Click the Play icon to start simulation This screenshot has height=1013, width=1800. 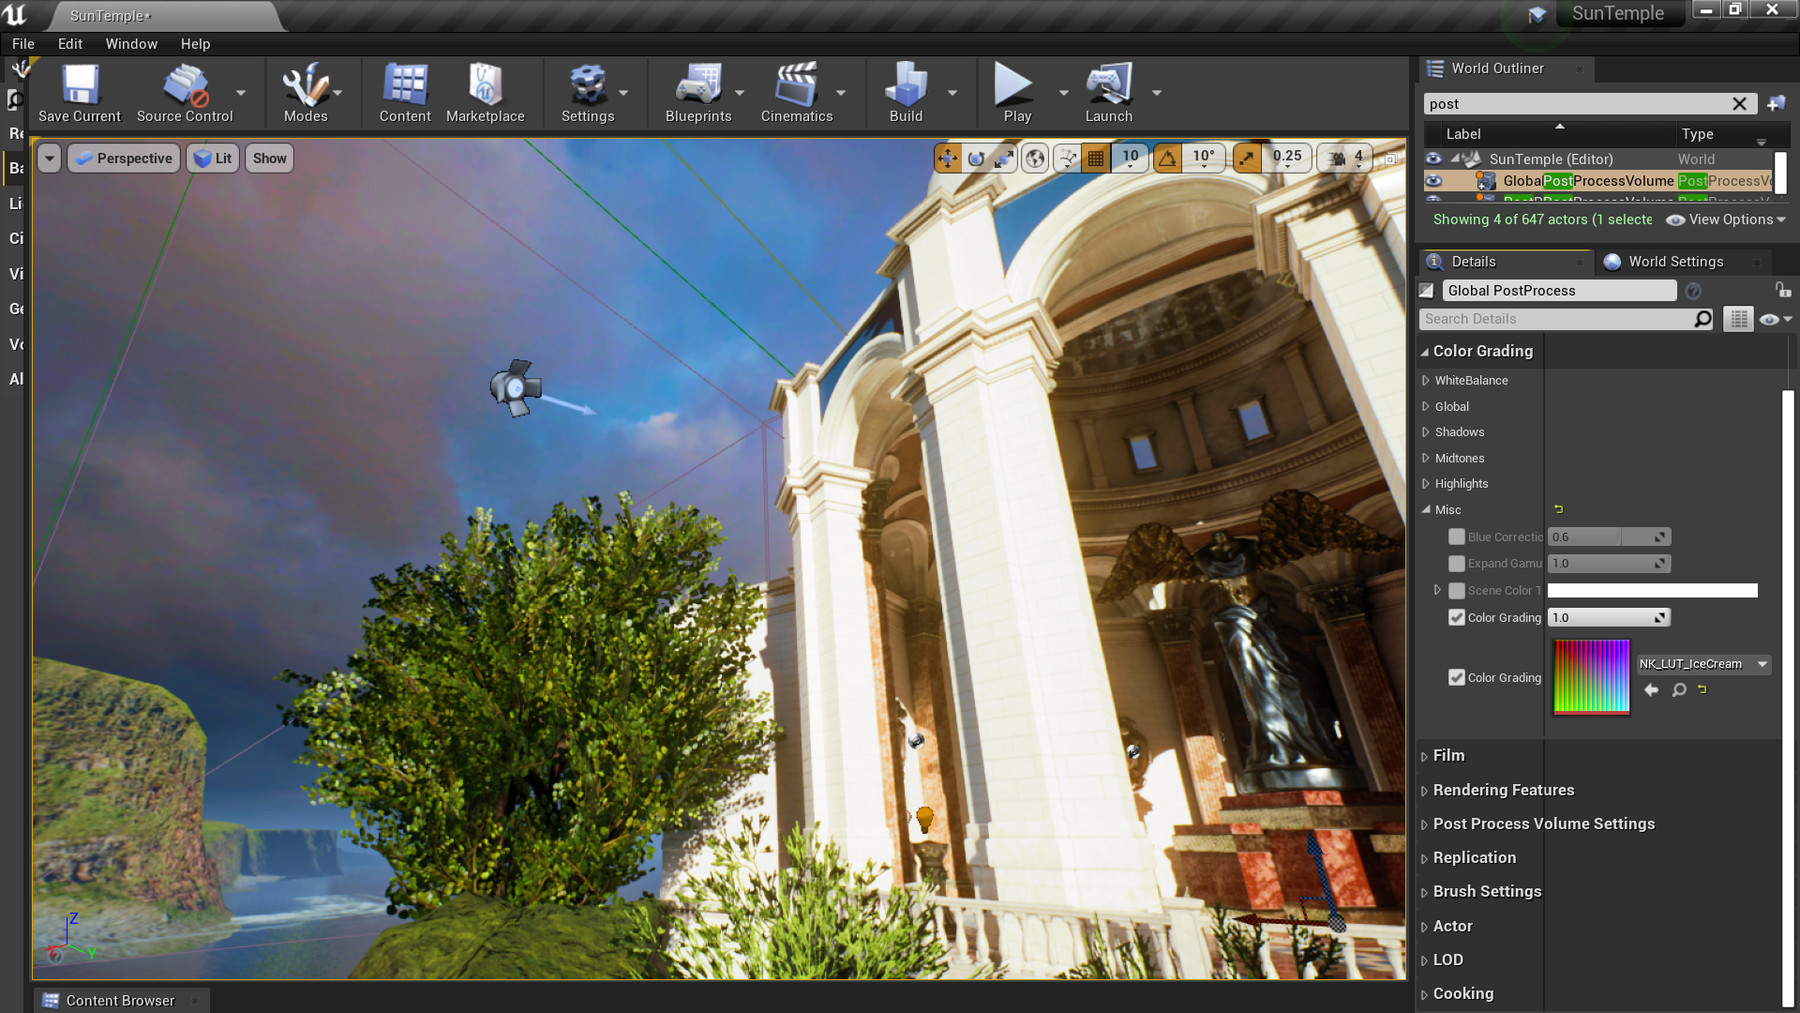pos(1013,85)
